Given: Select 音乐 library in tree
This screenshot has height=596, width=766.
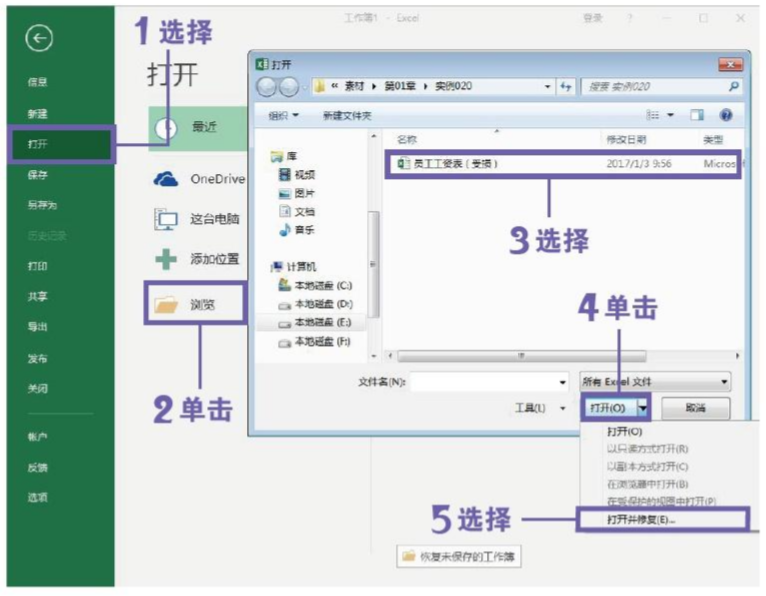Looking at the screenshot, I should tap(297, 230).
